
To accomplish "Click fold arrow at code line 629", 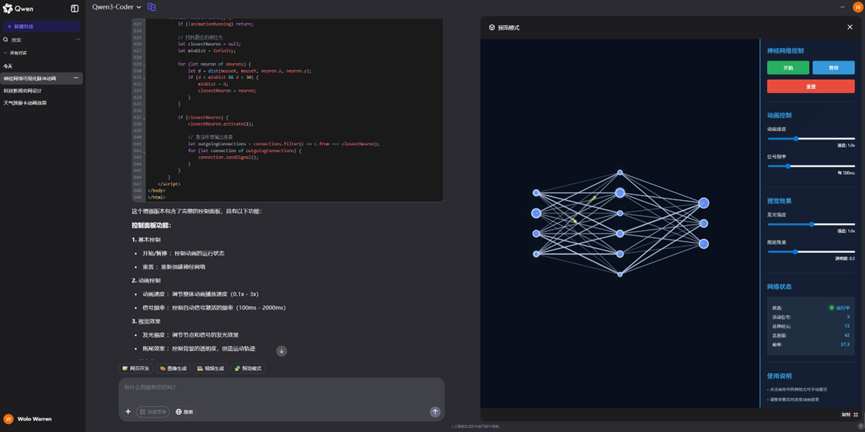I will coord(144,65).
